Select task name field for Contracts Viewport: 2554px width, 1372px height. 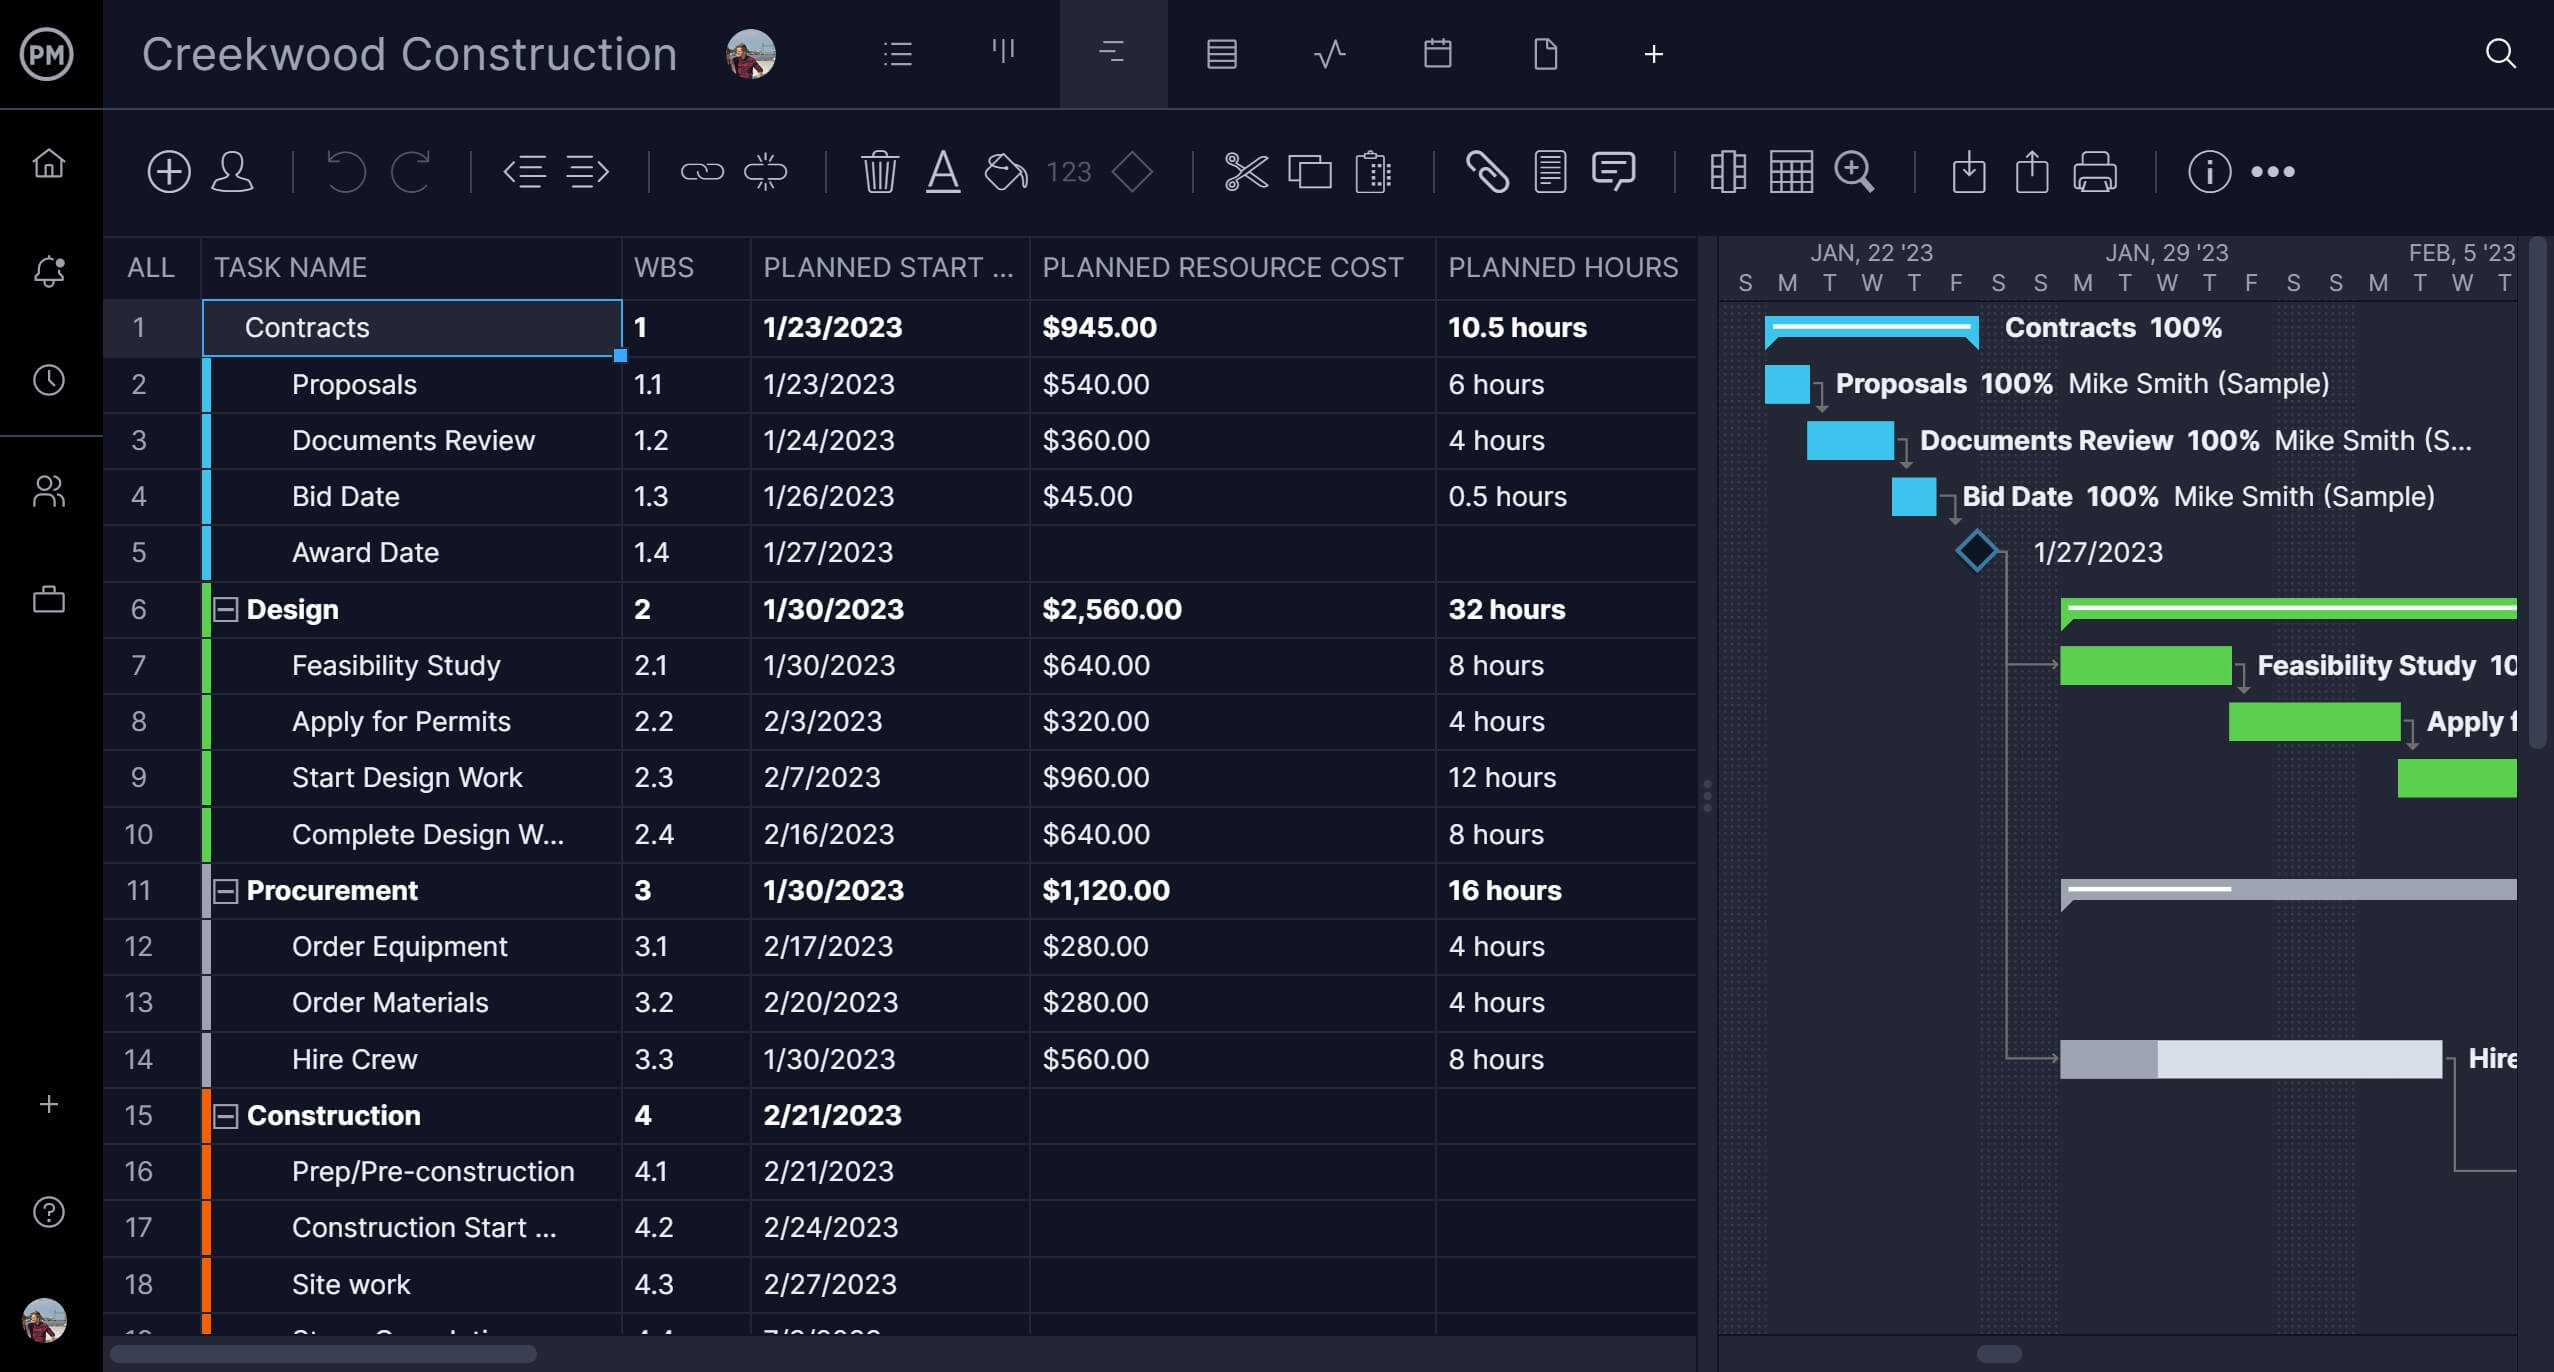click(410, 328)
